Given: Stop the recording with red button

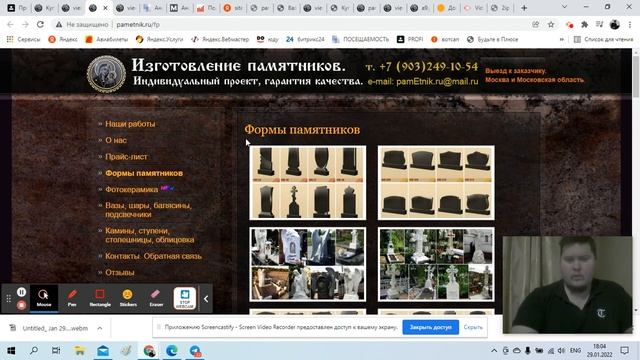Looking at the screenshot, I should (21, 305).
